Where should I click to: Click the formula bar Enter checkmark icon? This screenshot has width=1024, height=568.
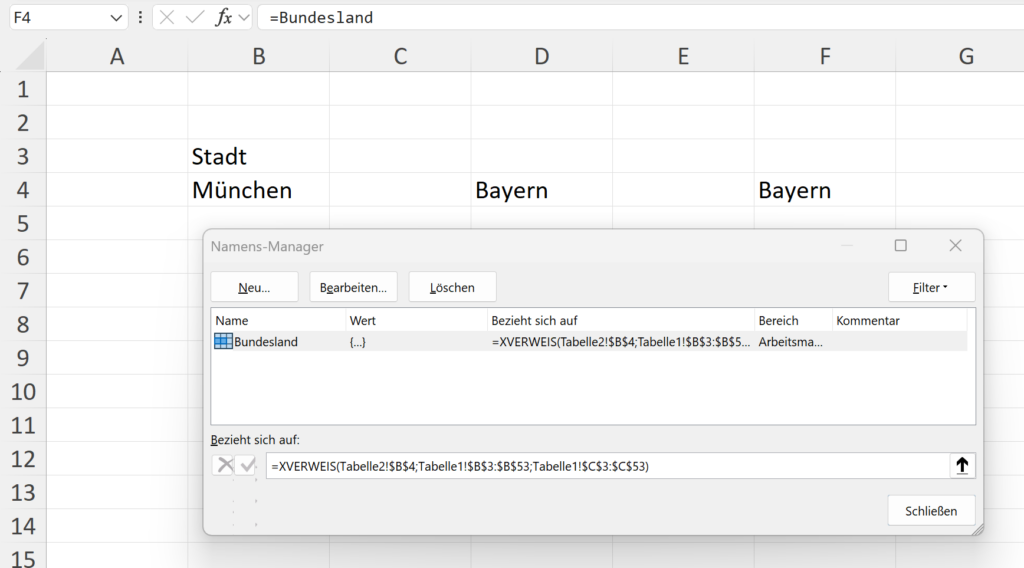click(x=194, y=17)
